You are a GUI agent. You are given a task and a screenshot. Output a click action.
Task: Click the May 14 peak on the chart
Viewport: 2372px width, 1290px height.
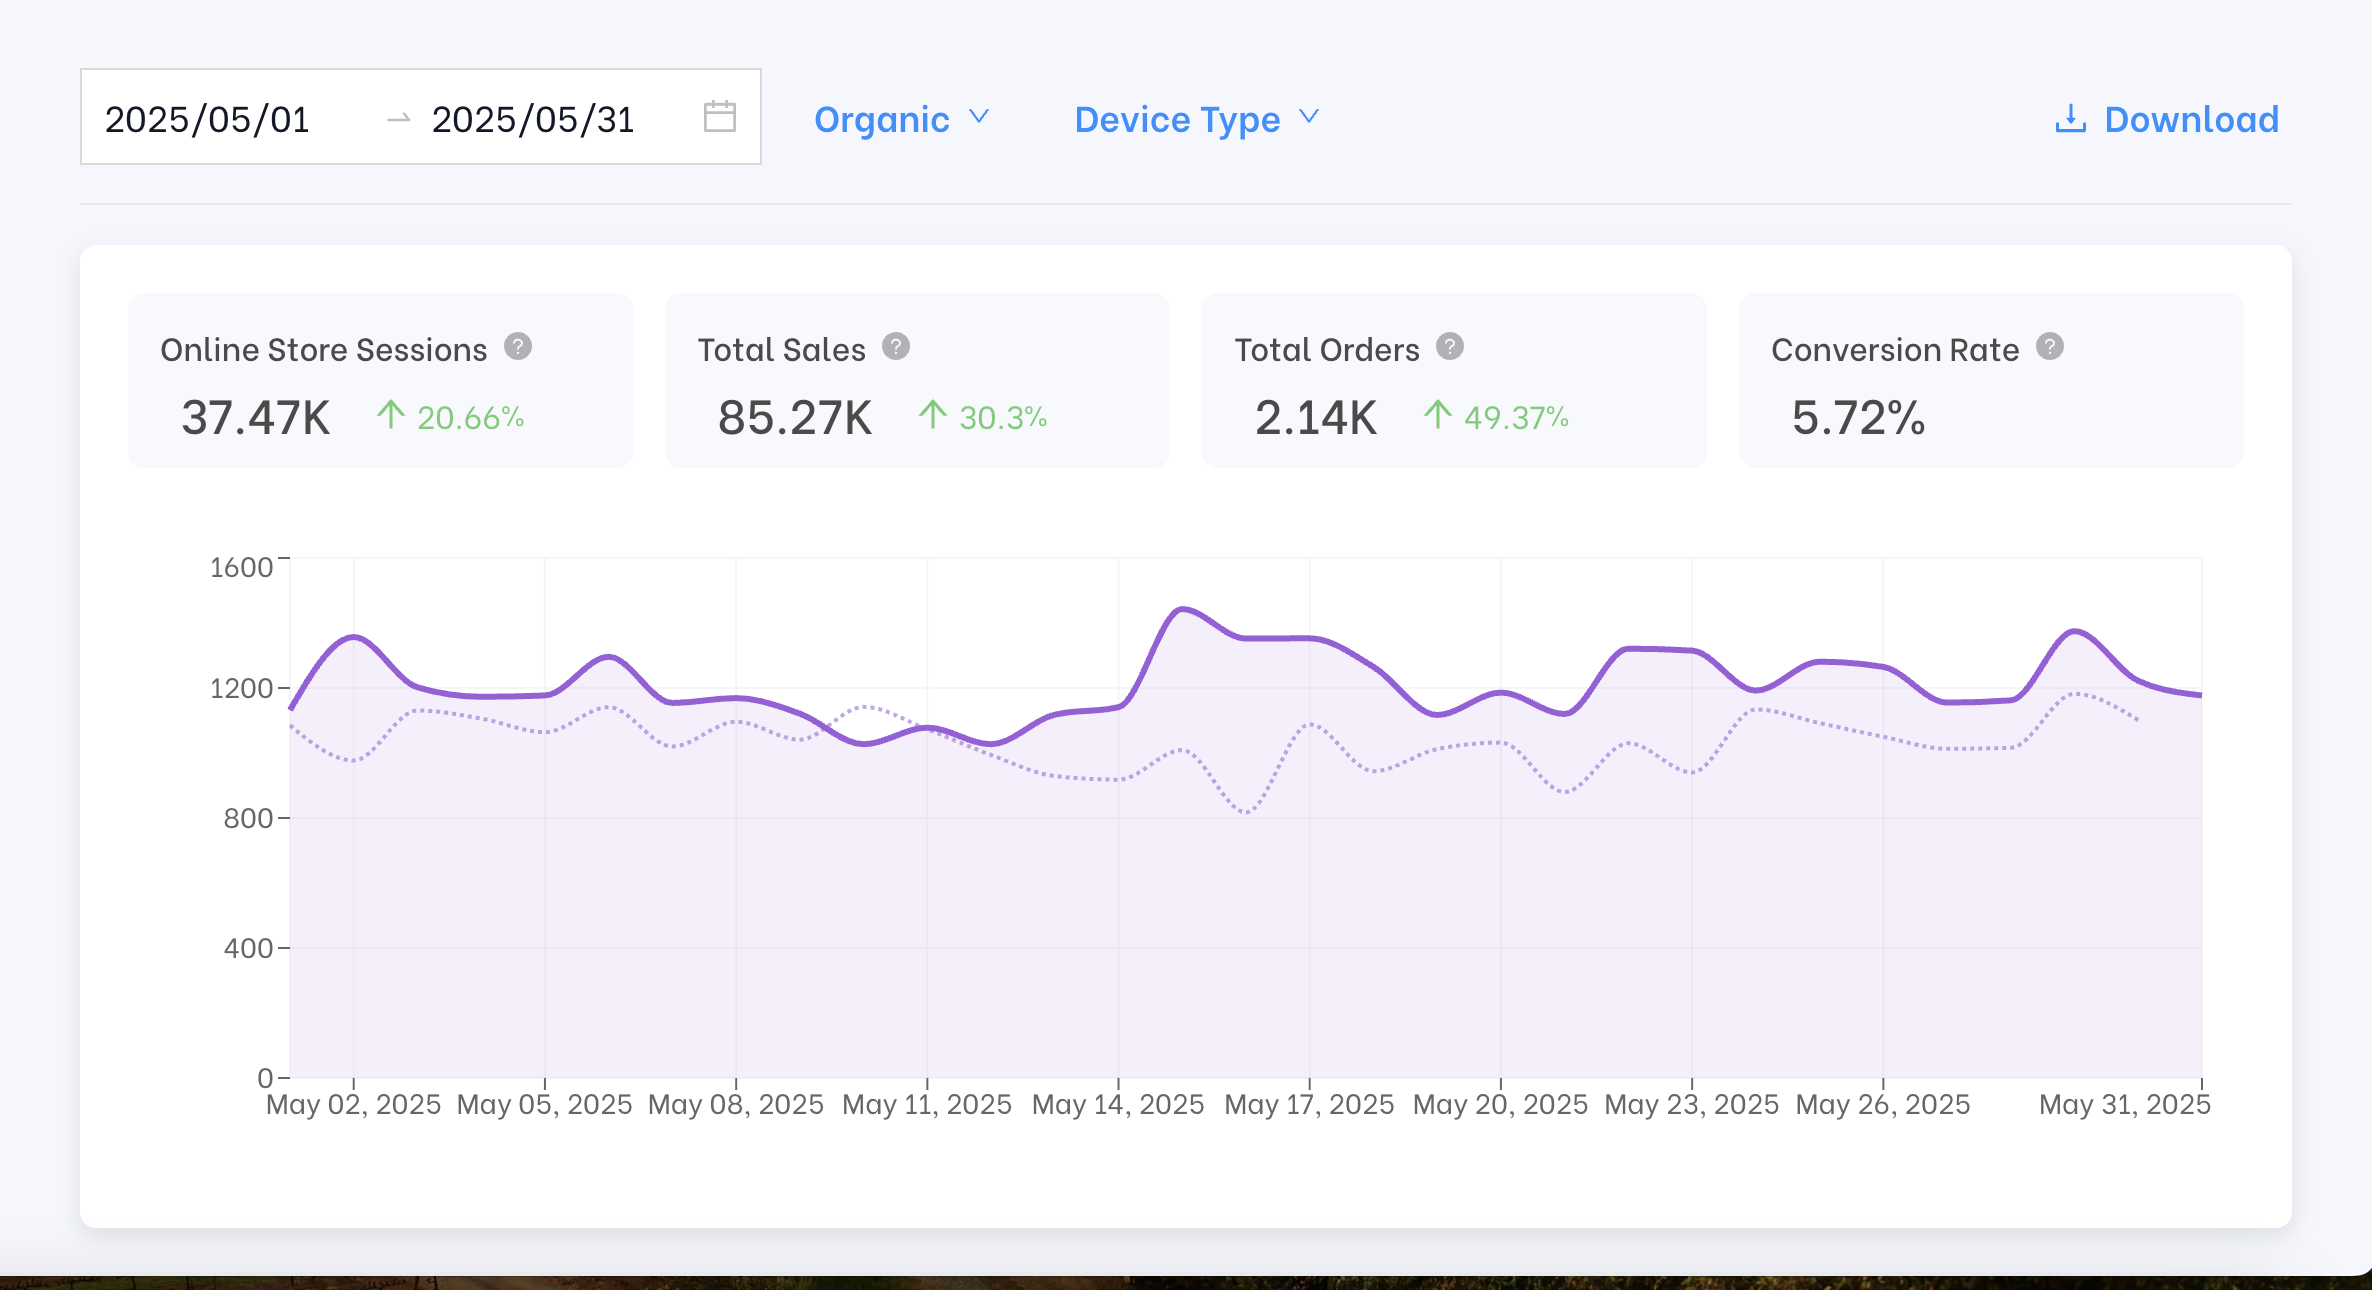1183,610
